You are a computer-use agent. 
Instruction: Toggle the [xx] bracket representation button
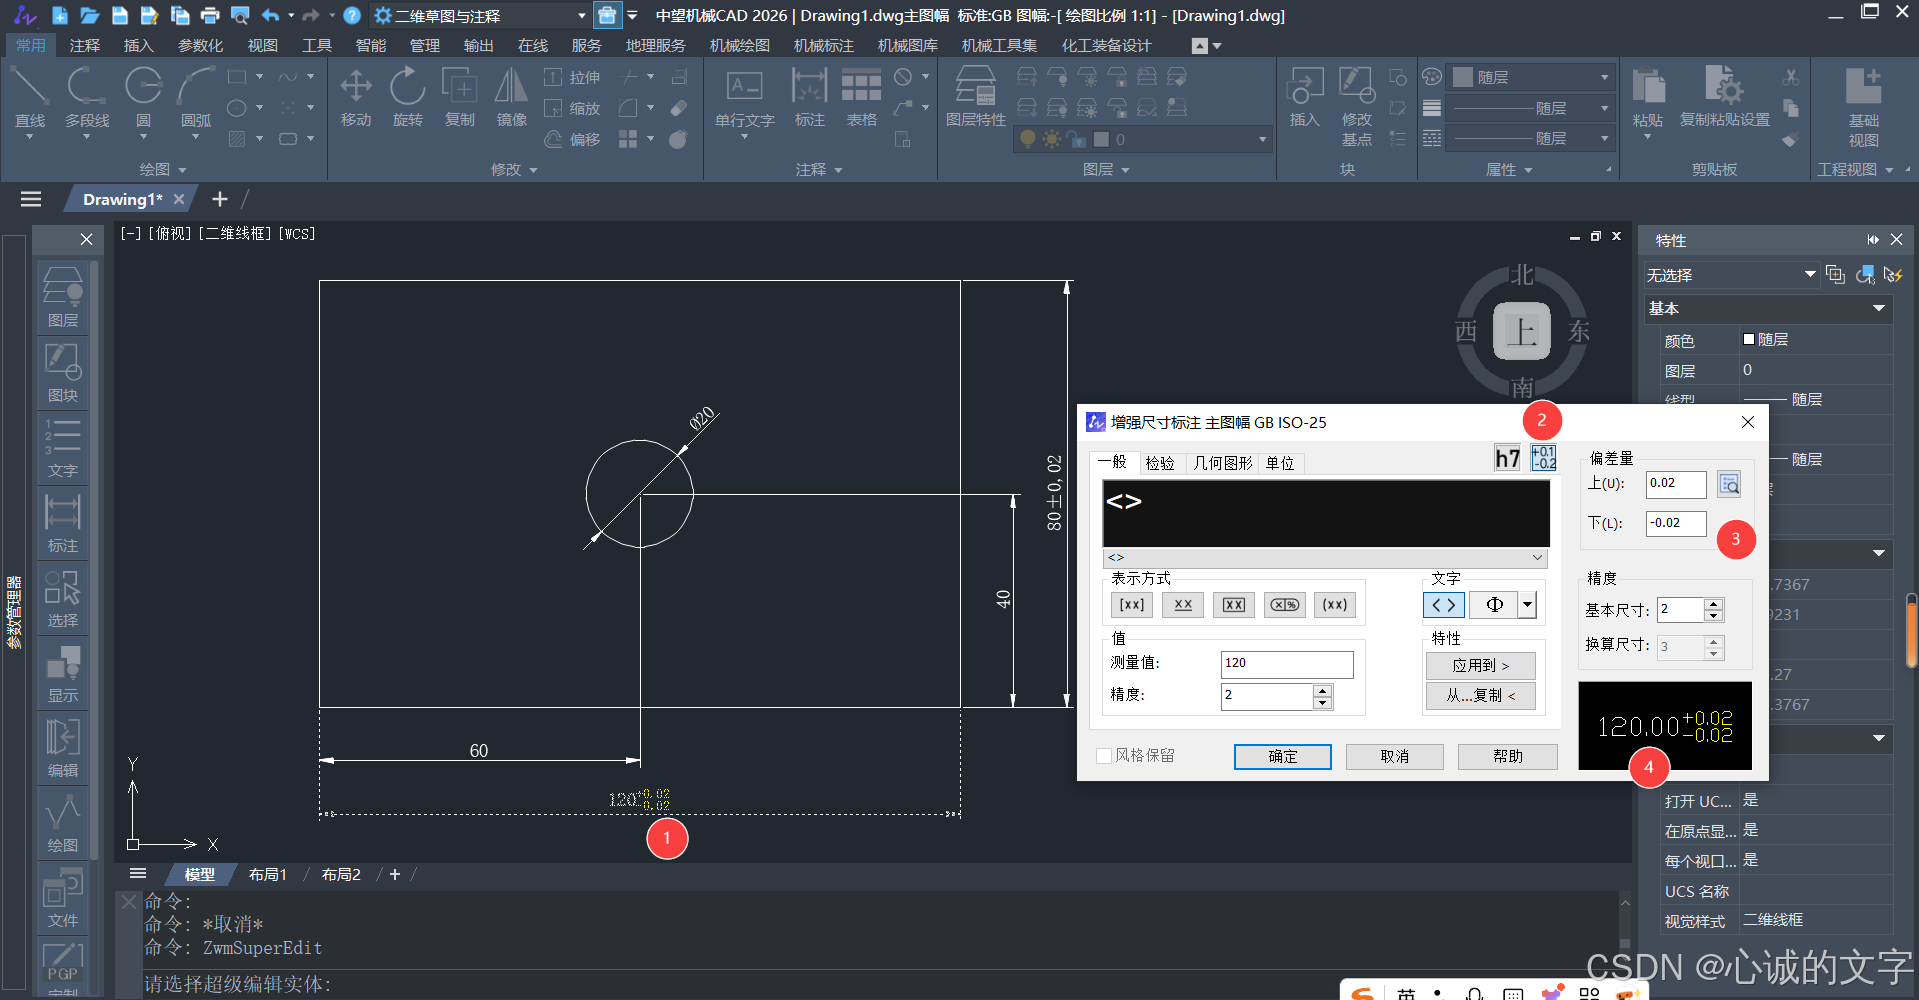[1132, 605]
